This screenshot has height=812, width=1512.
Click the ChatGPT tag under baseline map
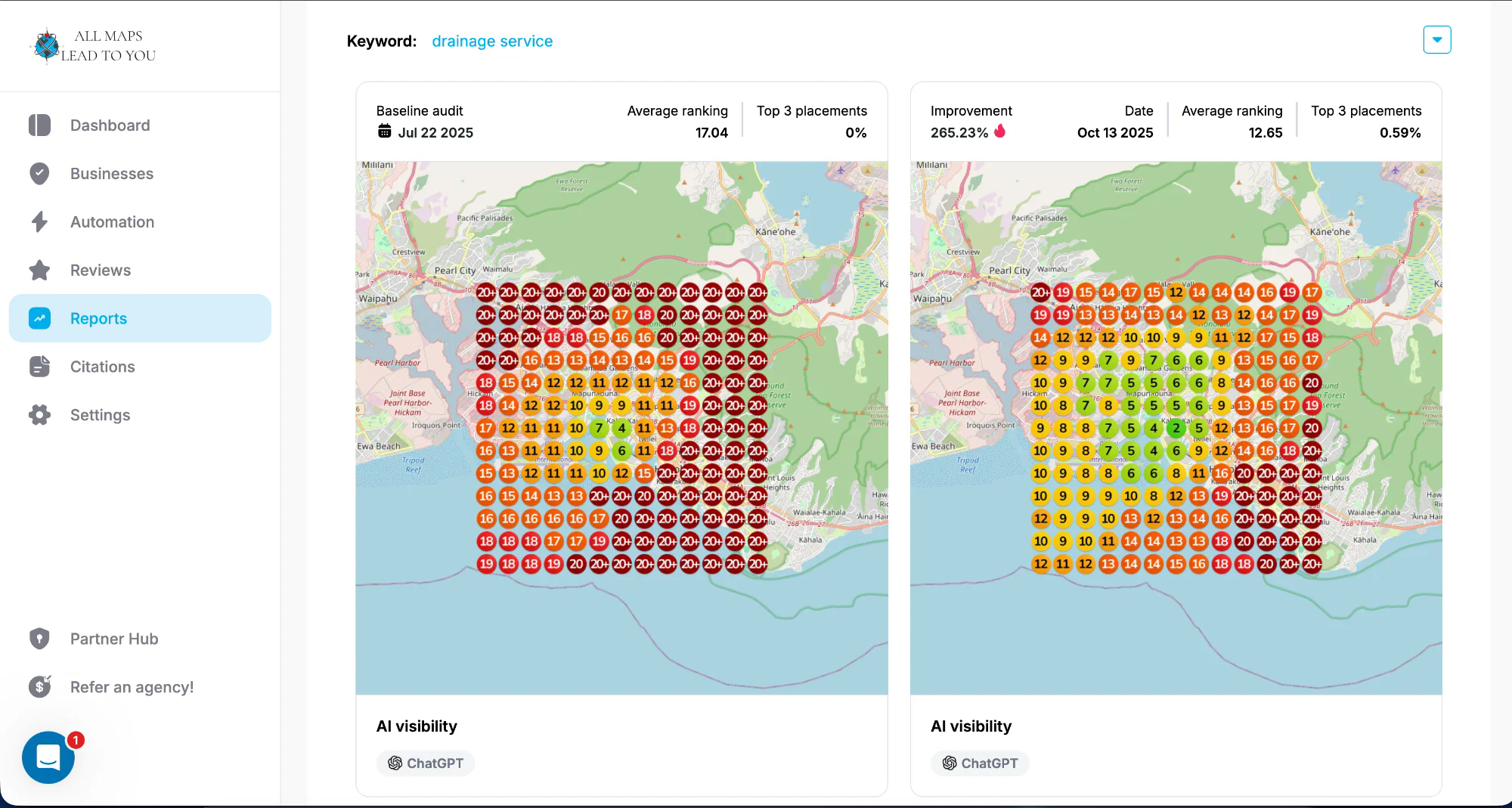(426, 763)
